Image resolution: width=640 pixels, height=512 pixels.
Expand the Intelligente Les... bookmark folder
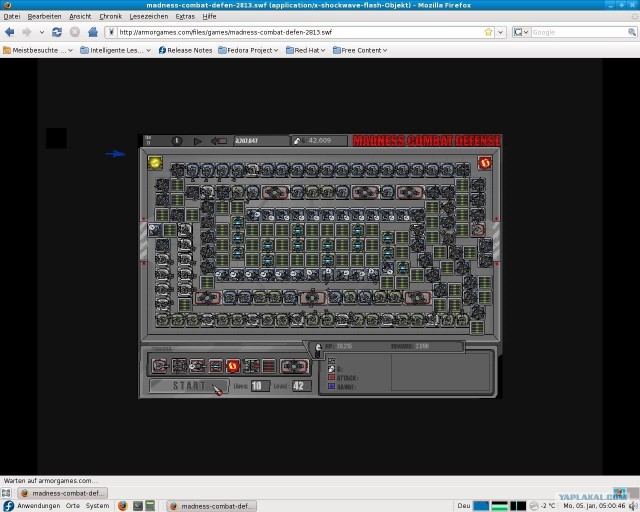116,50
